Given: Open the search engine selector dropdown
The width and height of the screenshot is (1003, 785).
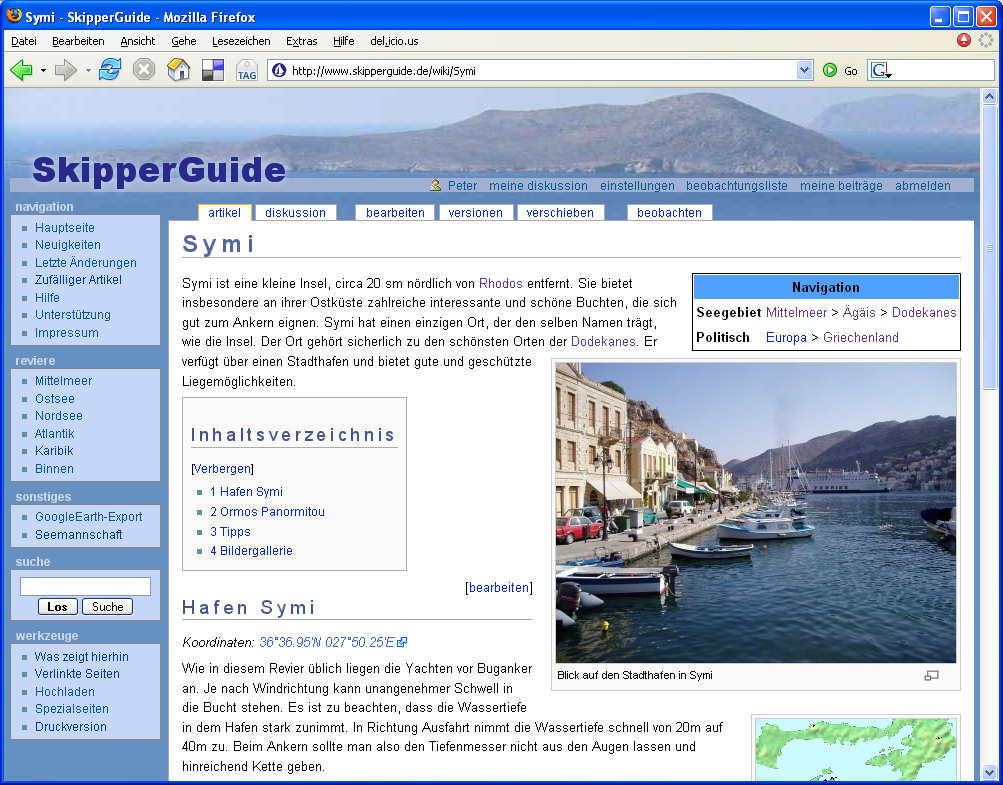Looking at the screenshot, I should (880, 70).
